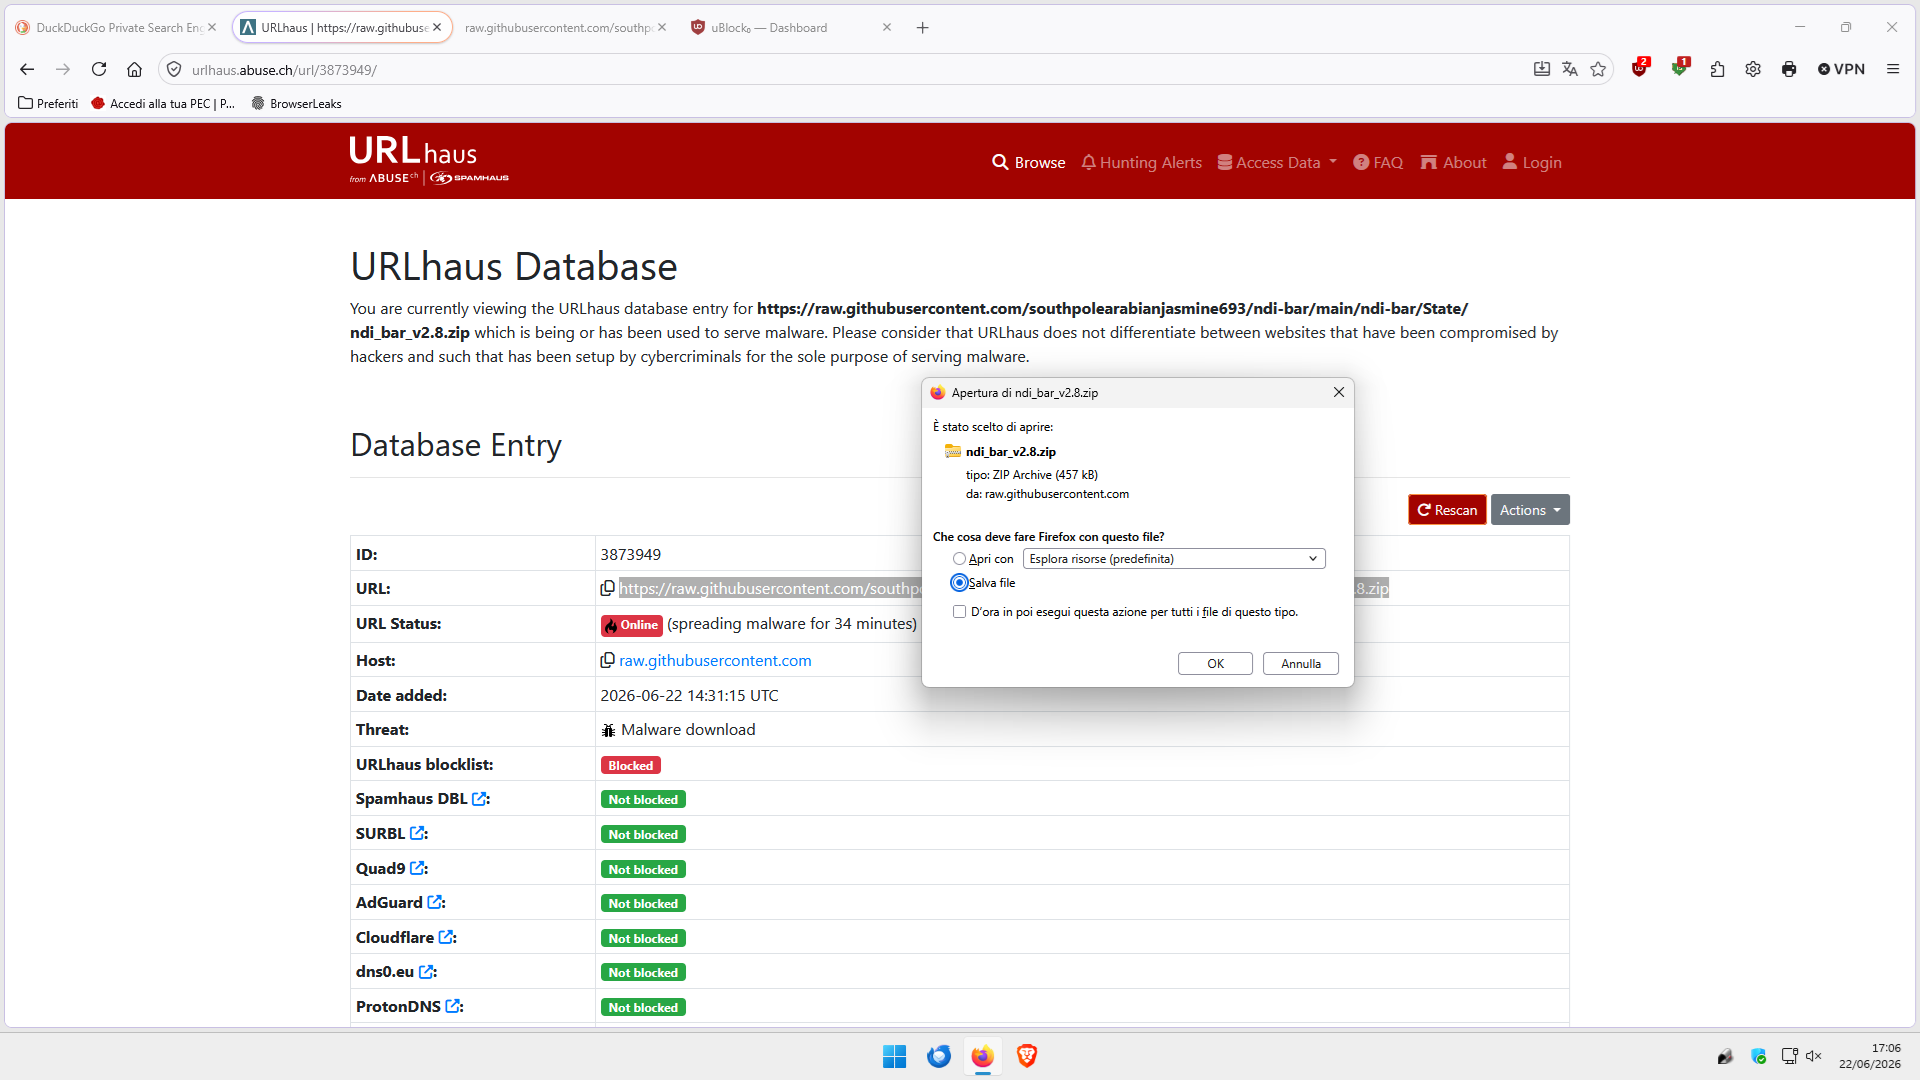Open the Windows Start button
Viewport: 1920px width, 1080px height.
894,1056
